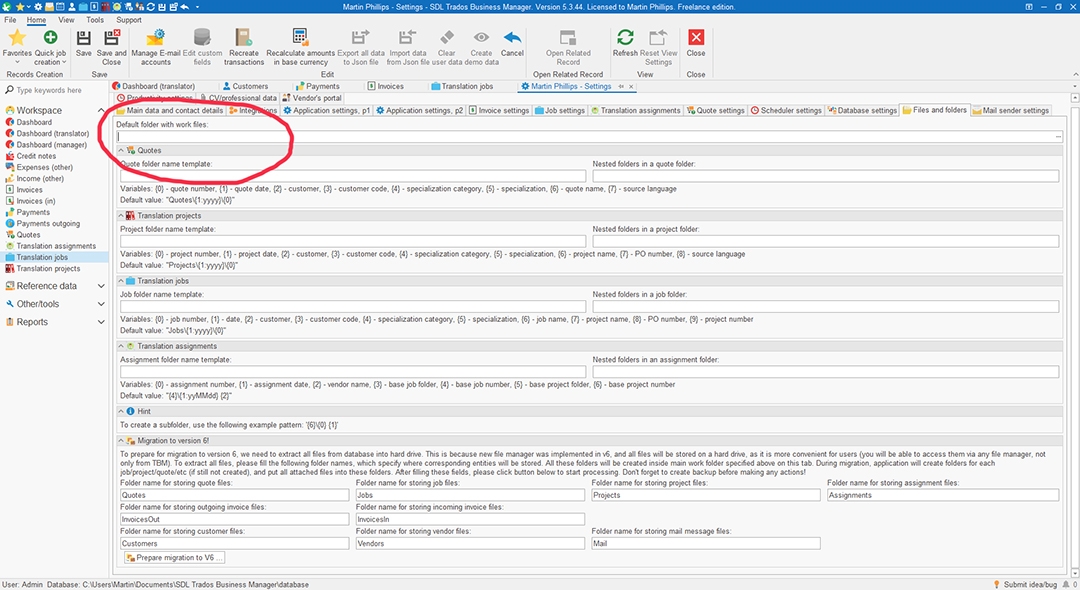1080x590 pixels.
Task: Open Application settings, p1 tab
Action: pos(326,110)
